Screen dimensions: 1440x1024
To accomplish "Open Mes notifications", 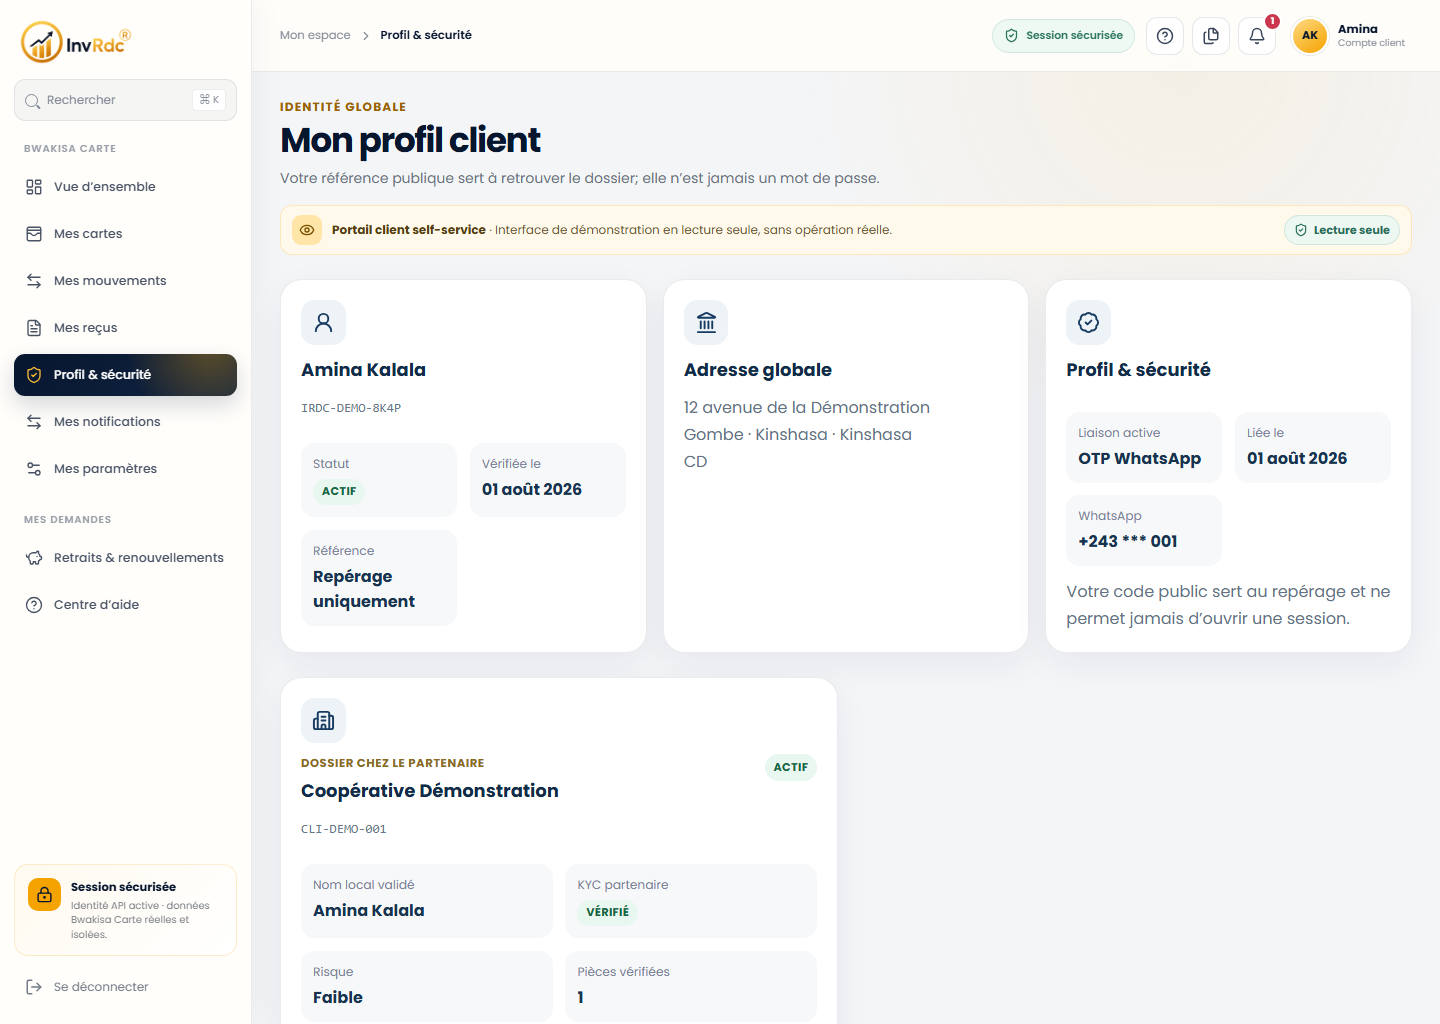I will click(x=126, y=422).
